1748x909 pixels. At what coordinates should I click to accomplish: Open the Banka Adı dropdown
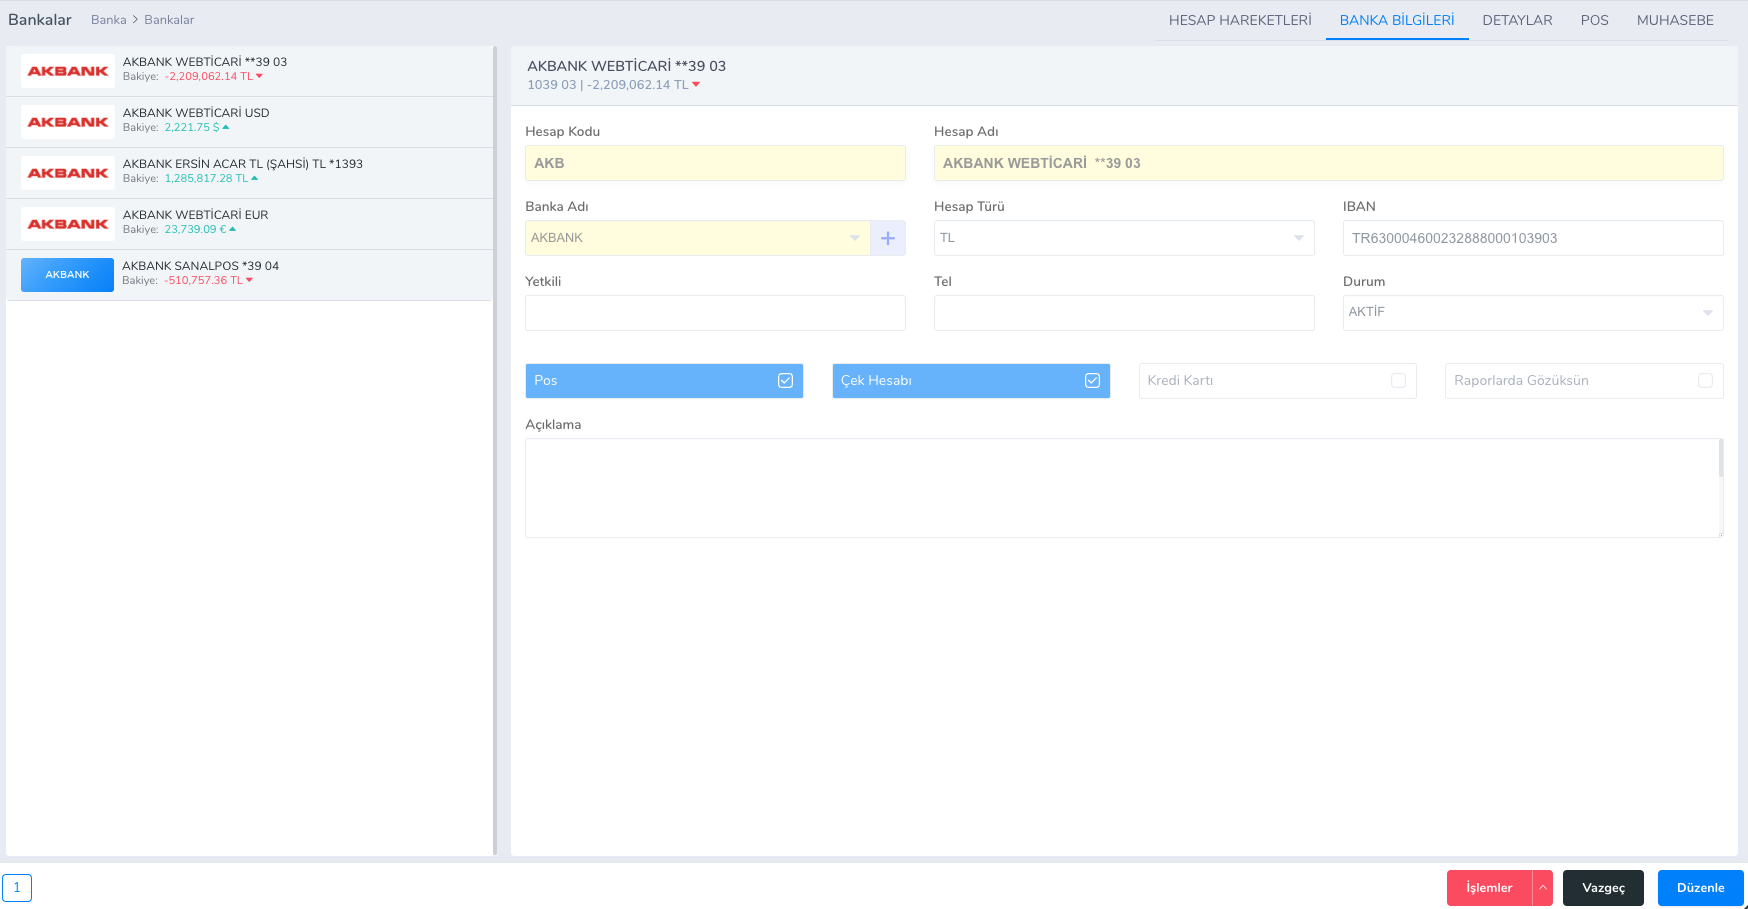[697, 238]
